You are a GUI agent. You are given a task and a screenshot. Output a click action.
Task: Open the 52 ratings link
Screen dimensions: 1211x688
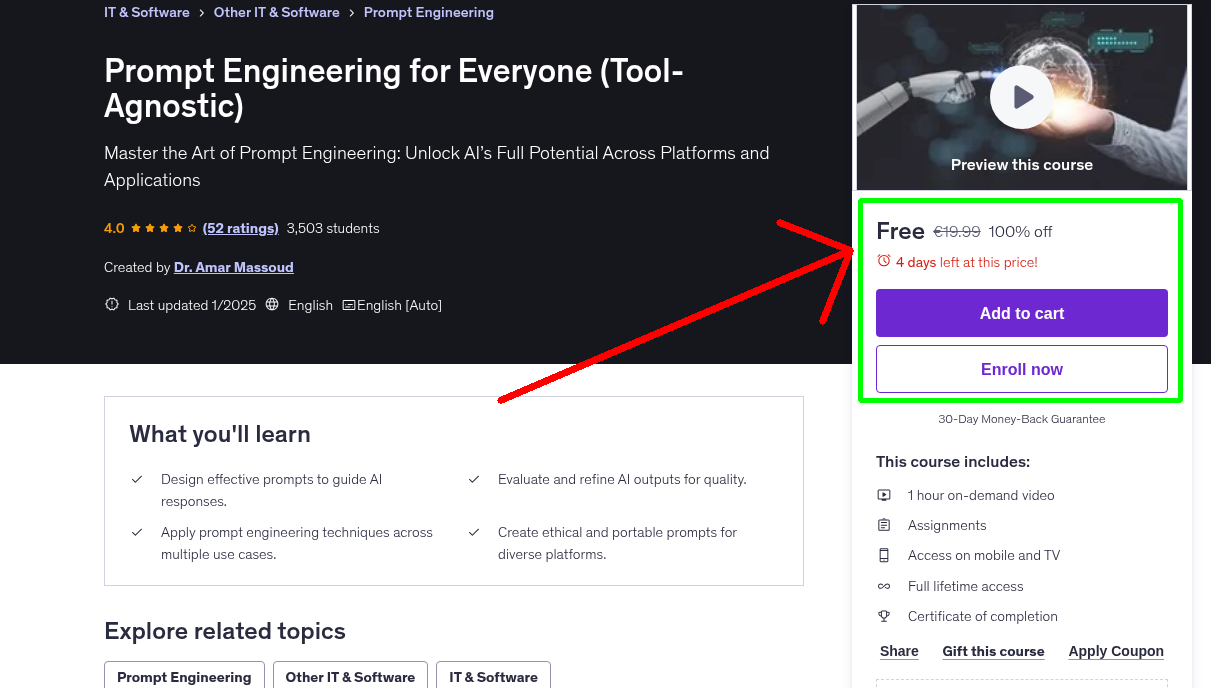pyautogui.click(x=241, y=228)
